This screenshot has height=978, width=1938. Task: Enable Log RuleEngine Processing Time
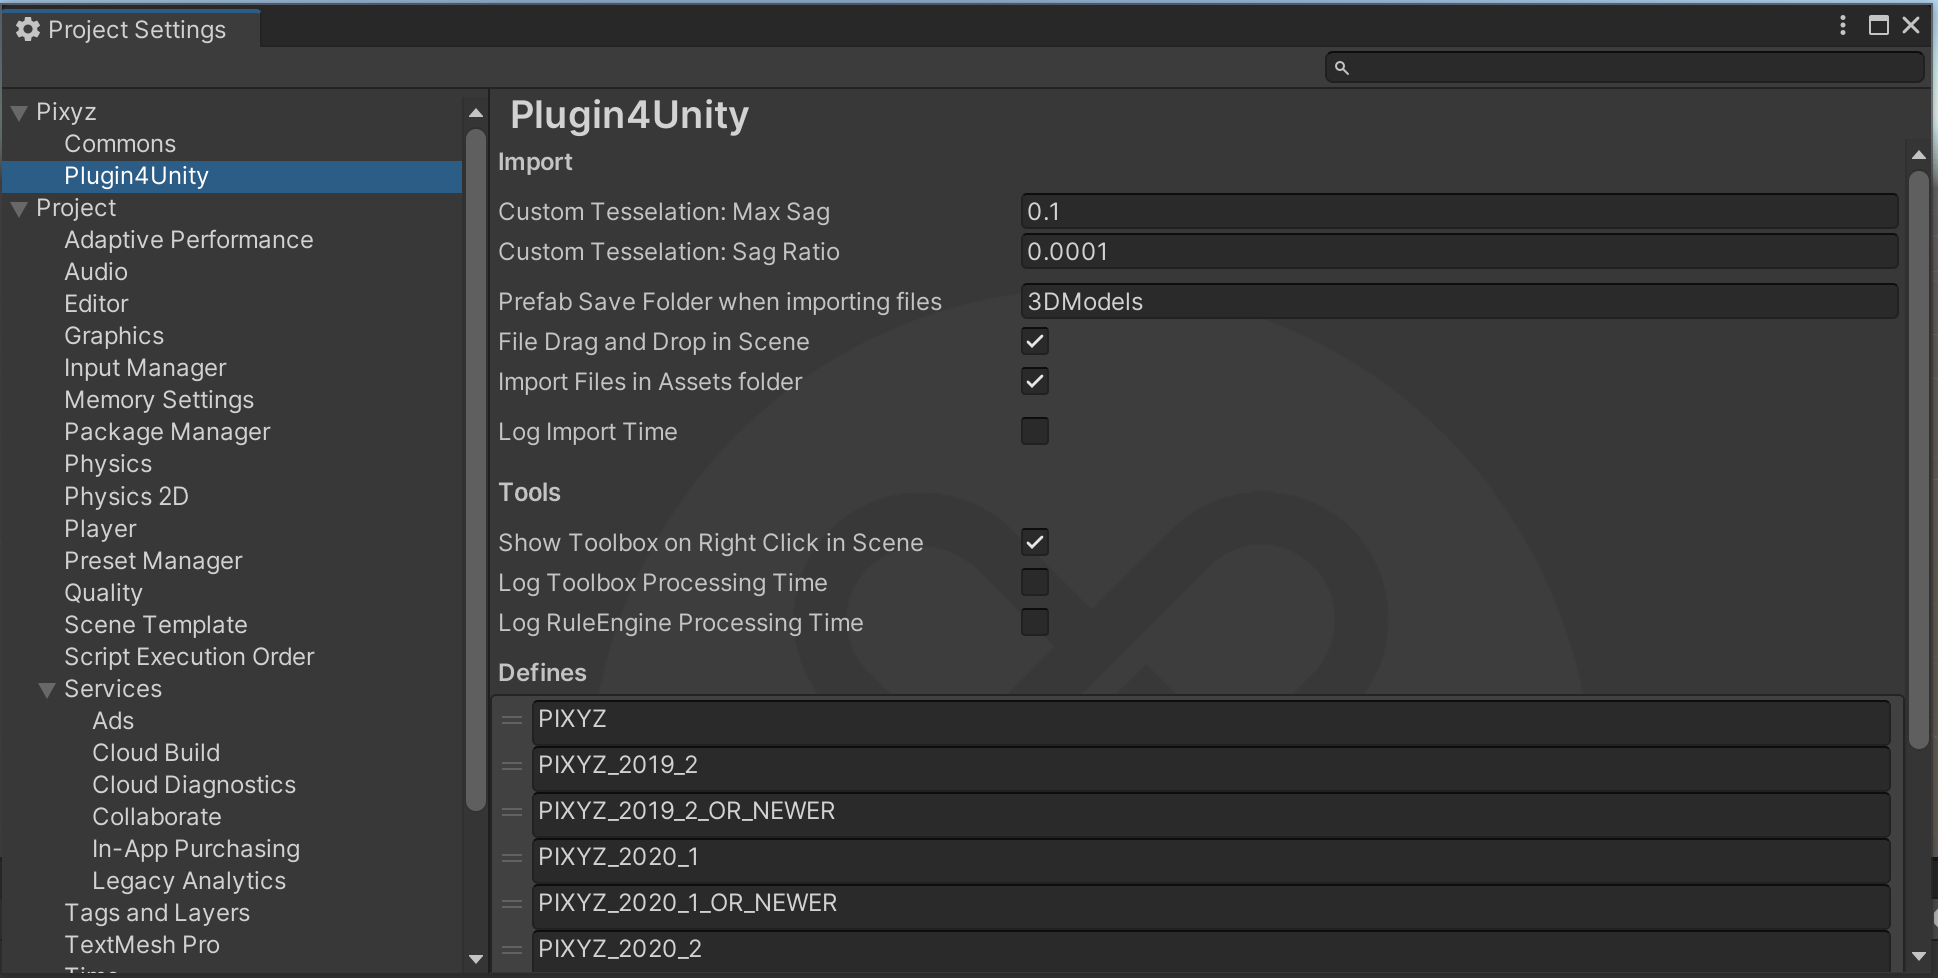[1035, 623]
